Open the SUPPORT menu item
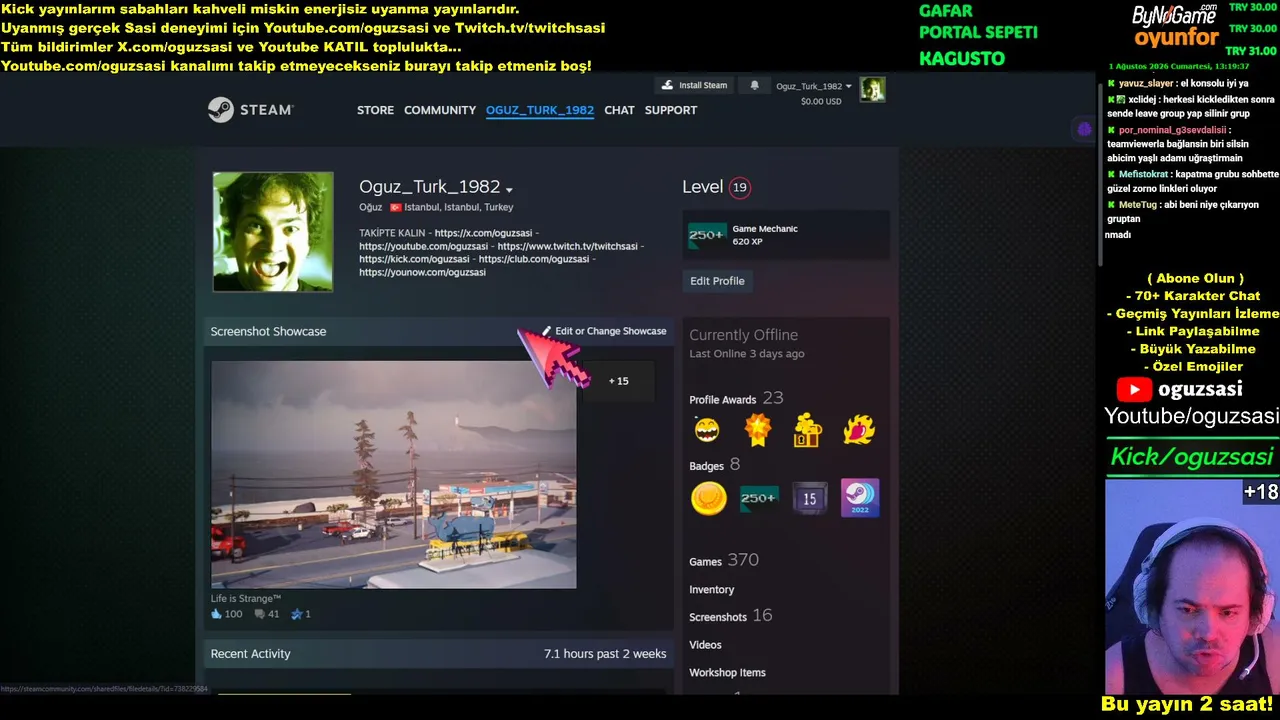The image size is (1280, 720). (x=671, y=110)
